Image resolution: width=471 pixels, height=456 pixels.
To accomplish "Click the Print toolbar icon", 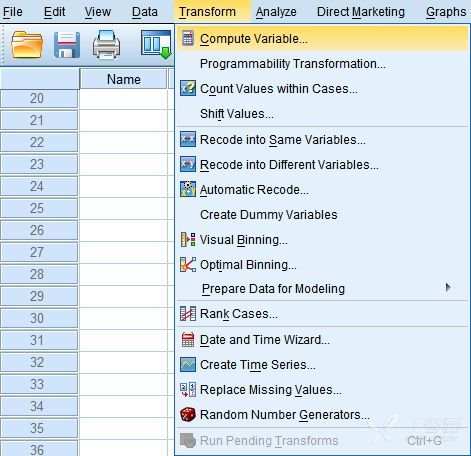I will pyautogui.click(x=106, y=44).
